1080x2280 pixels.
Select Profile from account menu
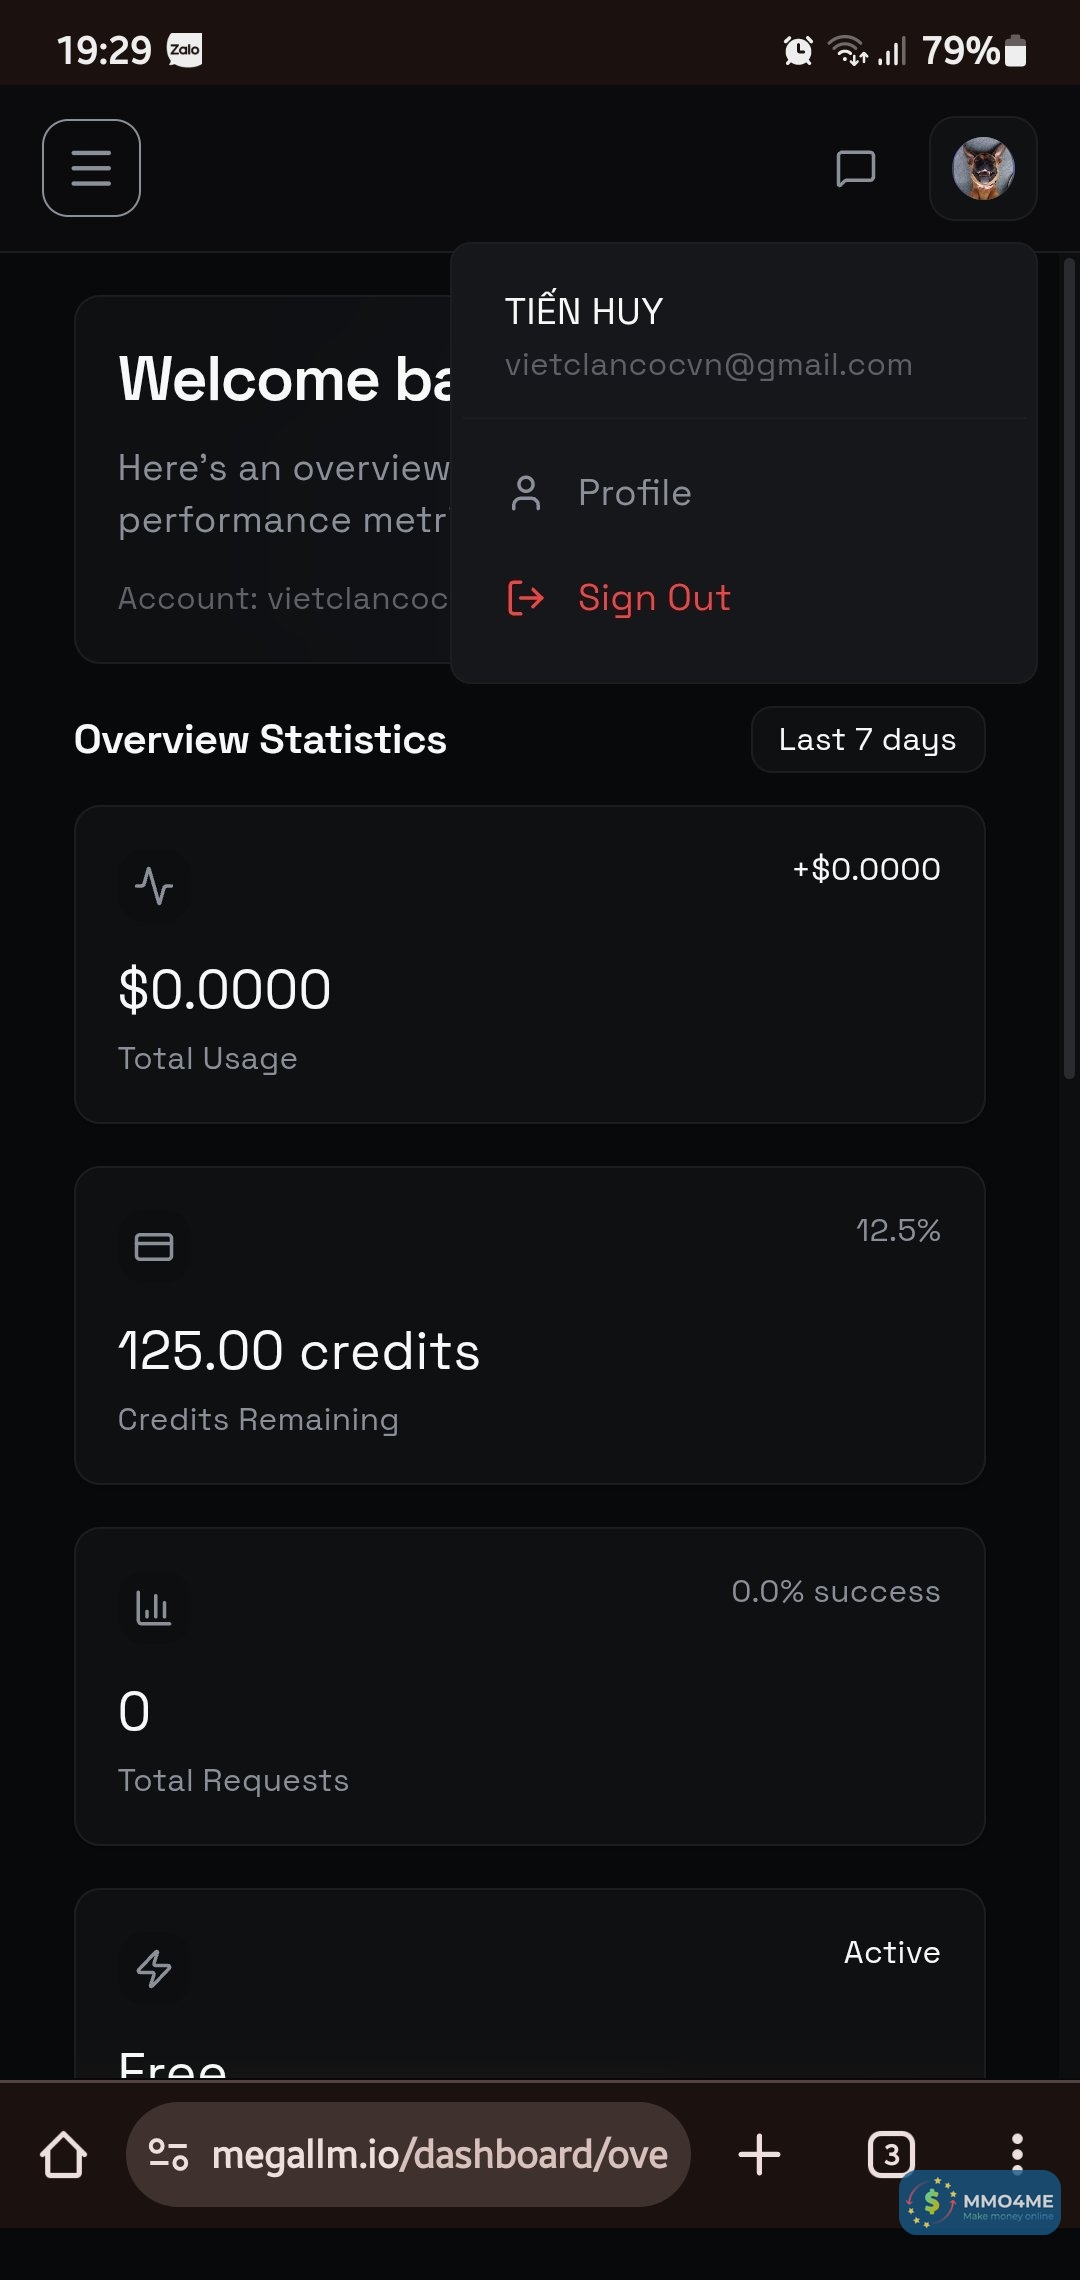tap(634, 493)
